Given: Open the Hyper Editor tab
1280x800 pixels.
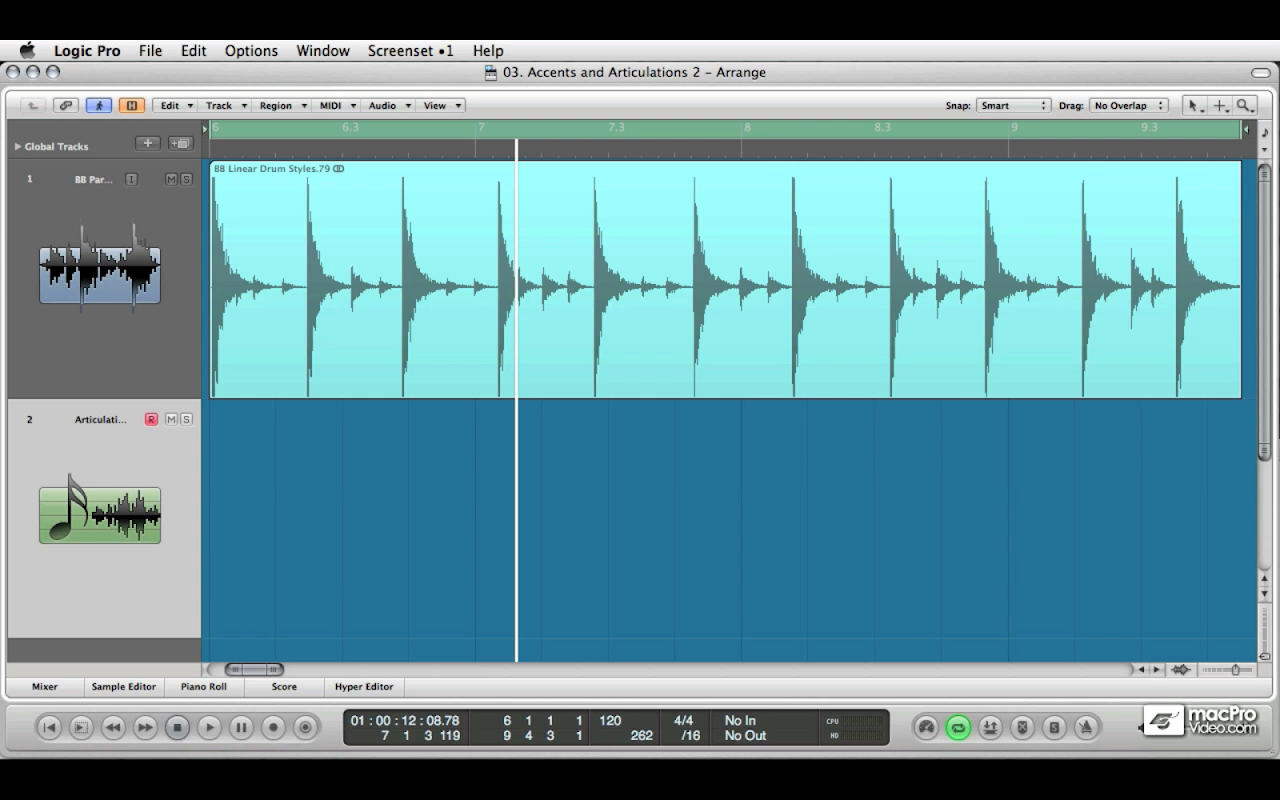Looking at the screenshot, I should coord(364,687).
